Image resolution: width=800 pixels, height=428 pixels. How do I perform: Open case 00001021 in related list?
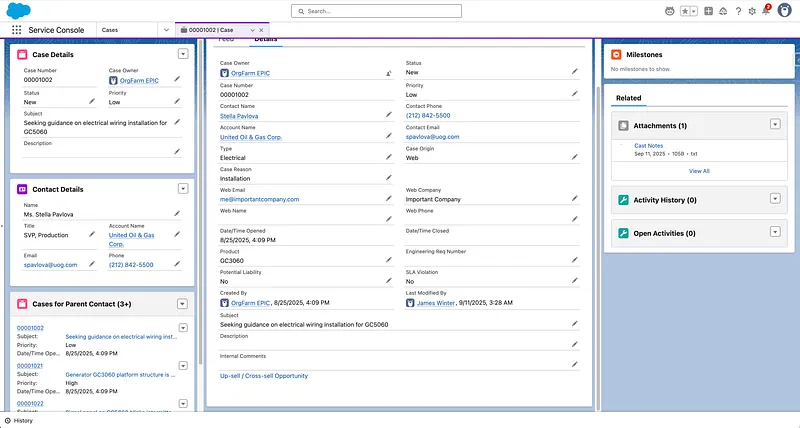point(30,366)
